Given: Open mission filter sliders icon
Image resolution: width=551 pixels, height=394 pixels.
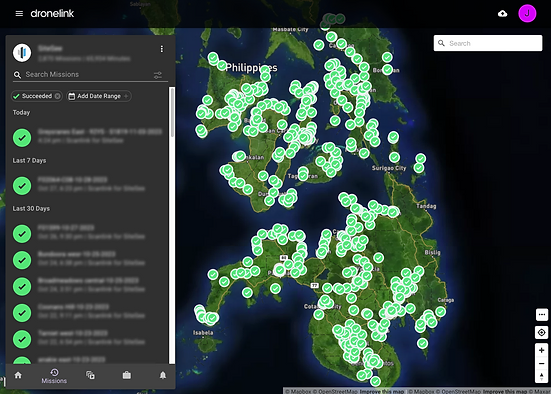Looking at the screenshot, I should tap(158, 75).
